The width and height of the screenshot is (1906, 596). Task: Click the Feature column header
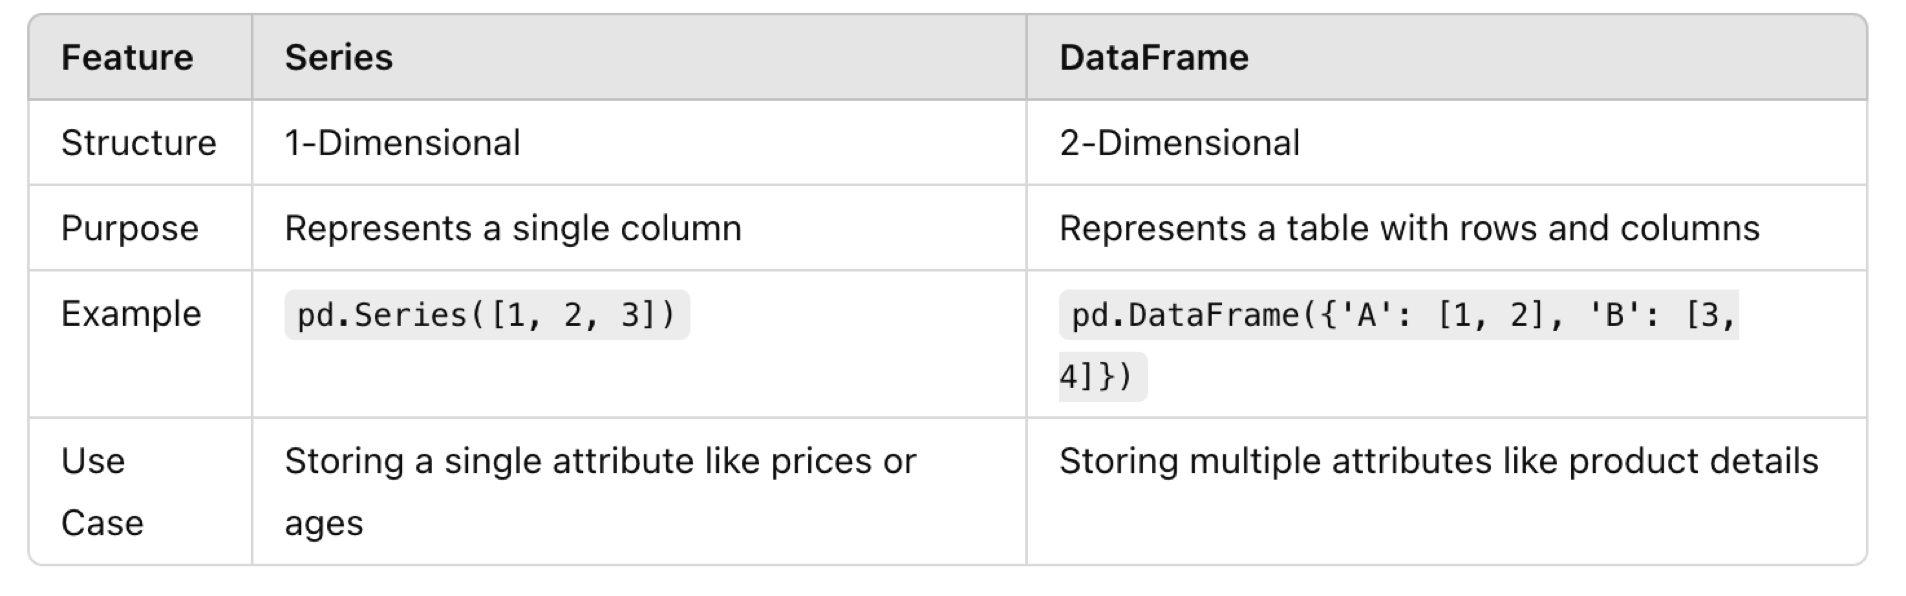[127, 58]
